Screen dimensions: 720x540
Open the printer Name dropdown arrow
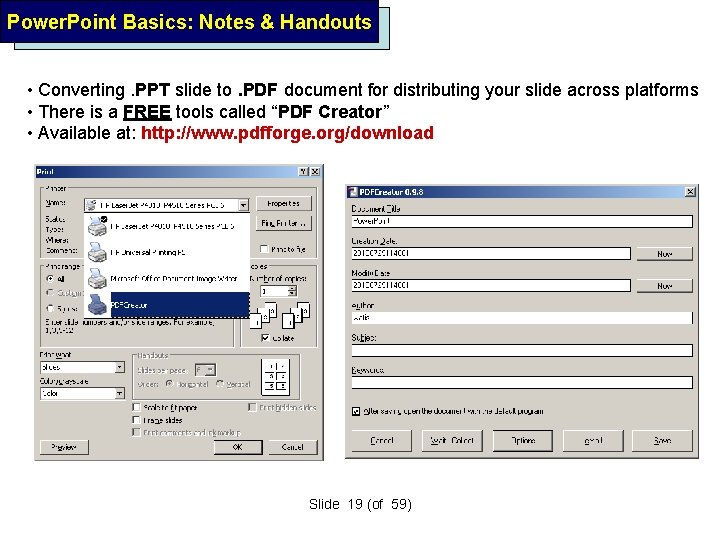tap(243, 205)
